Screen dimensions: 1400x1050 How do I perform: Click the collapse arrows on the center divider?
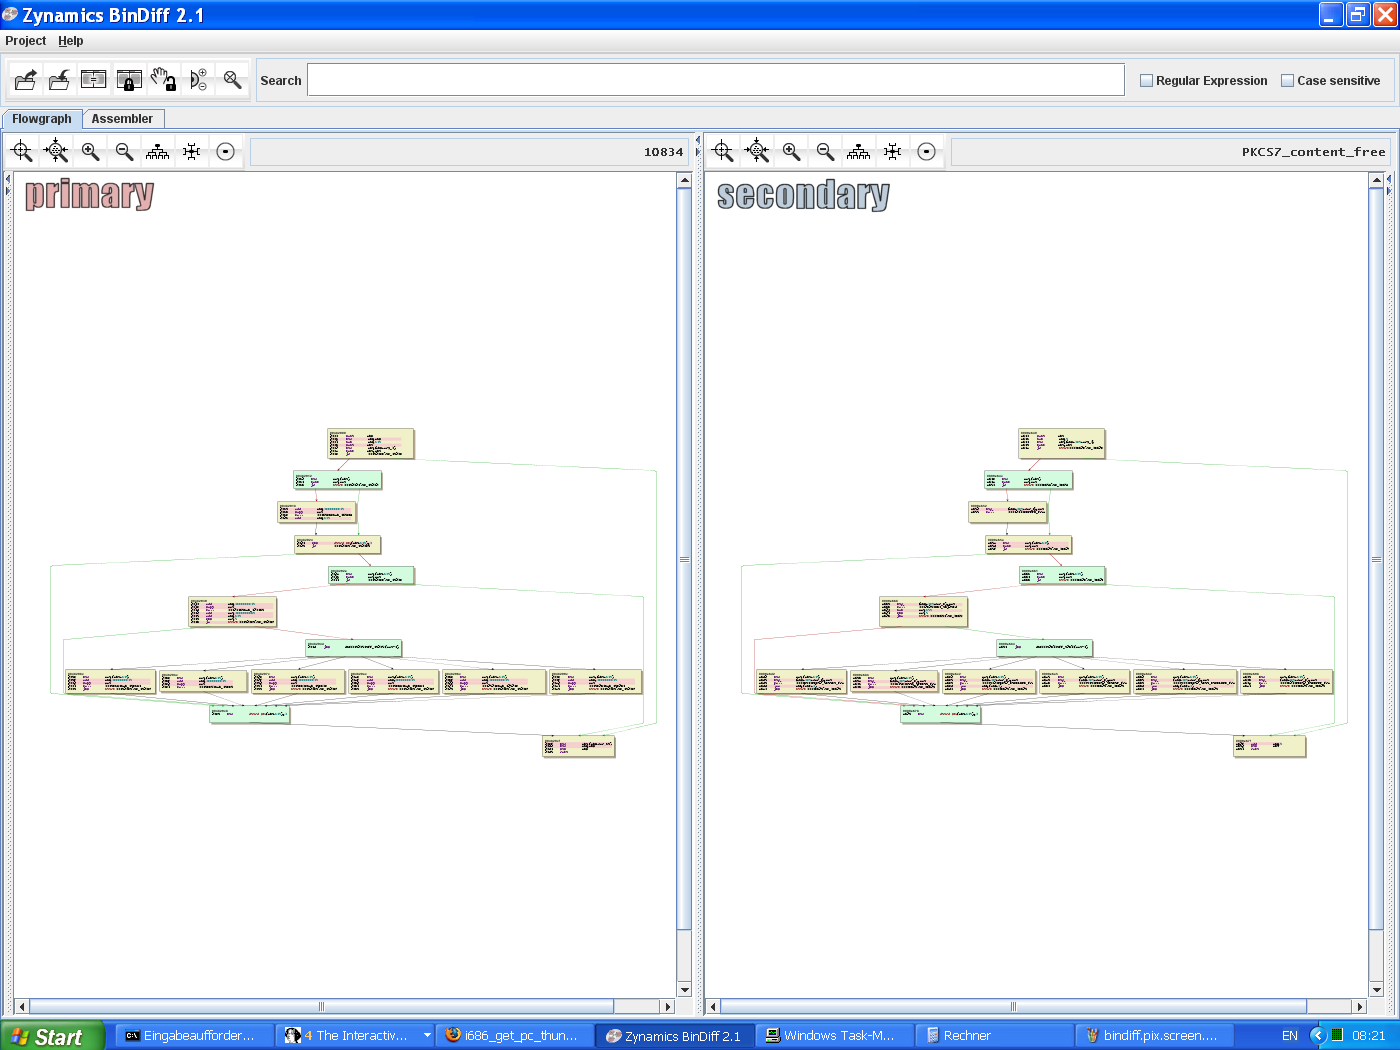698,146
